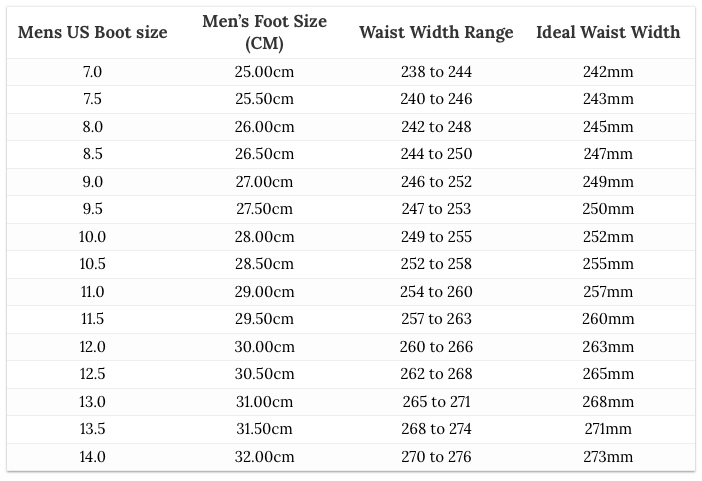Click ideal waist width 247mm
This screenshot has height=481, width=702.
(608, 154)
